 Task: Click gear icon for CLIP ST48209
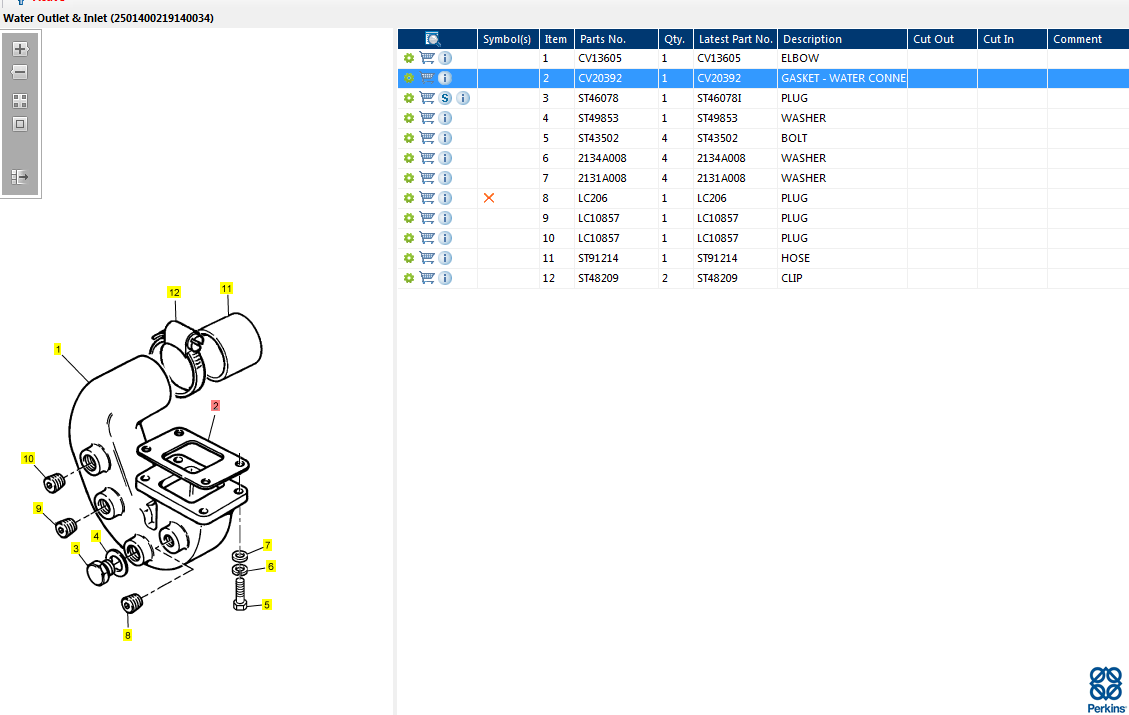(409, 278)
